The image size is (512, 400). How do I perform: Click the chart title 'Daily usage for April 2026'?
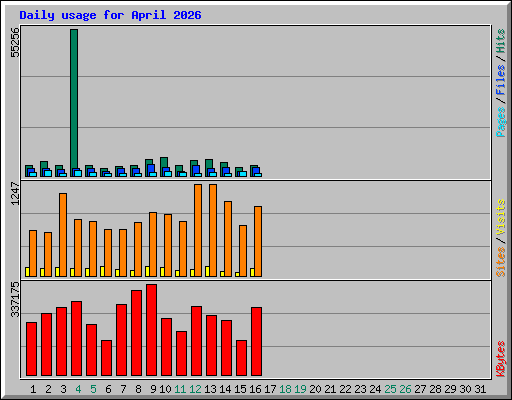click(110, 15)
